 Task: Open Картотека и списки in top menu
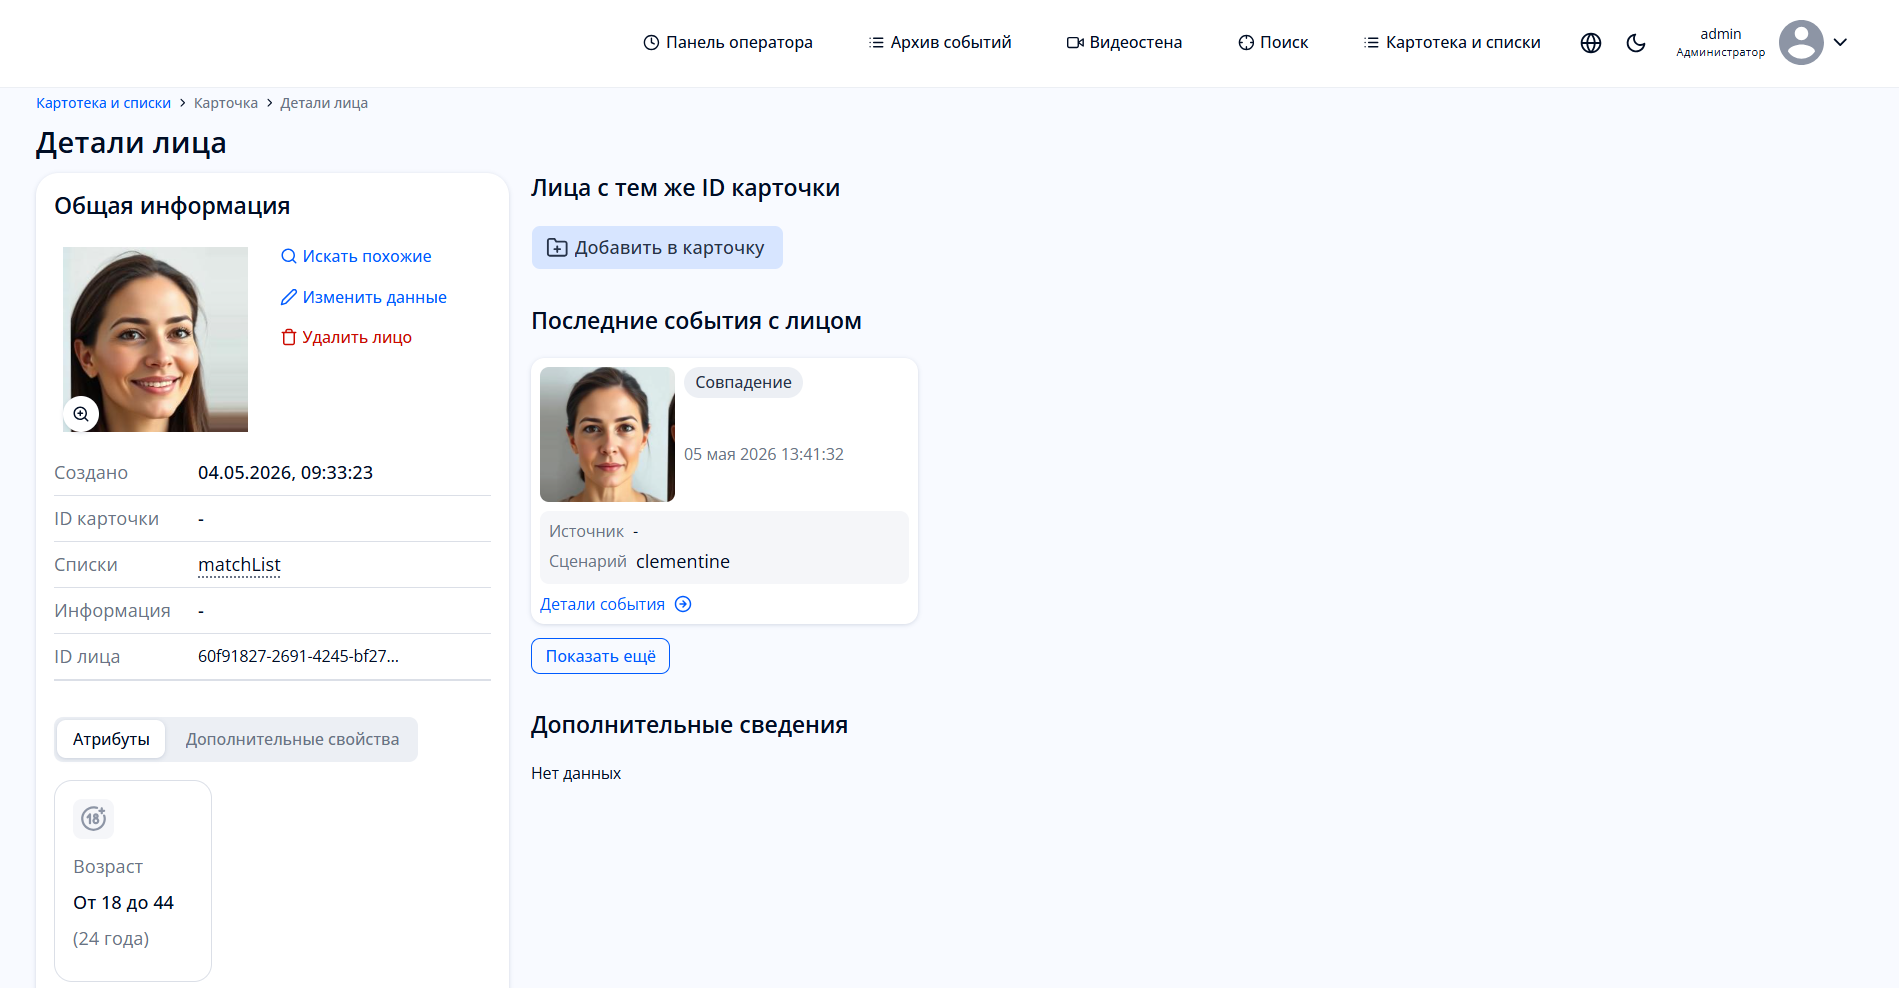point(1452,43)
